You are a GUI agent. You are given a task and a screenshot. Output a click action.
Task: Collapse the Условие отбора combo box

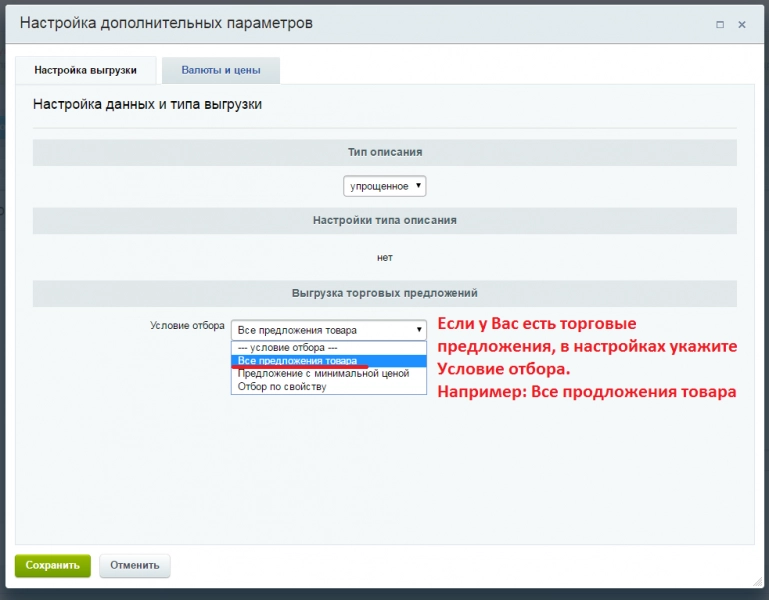(x=329, y=330)
